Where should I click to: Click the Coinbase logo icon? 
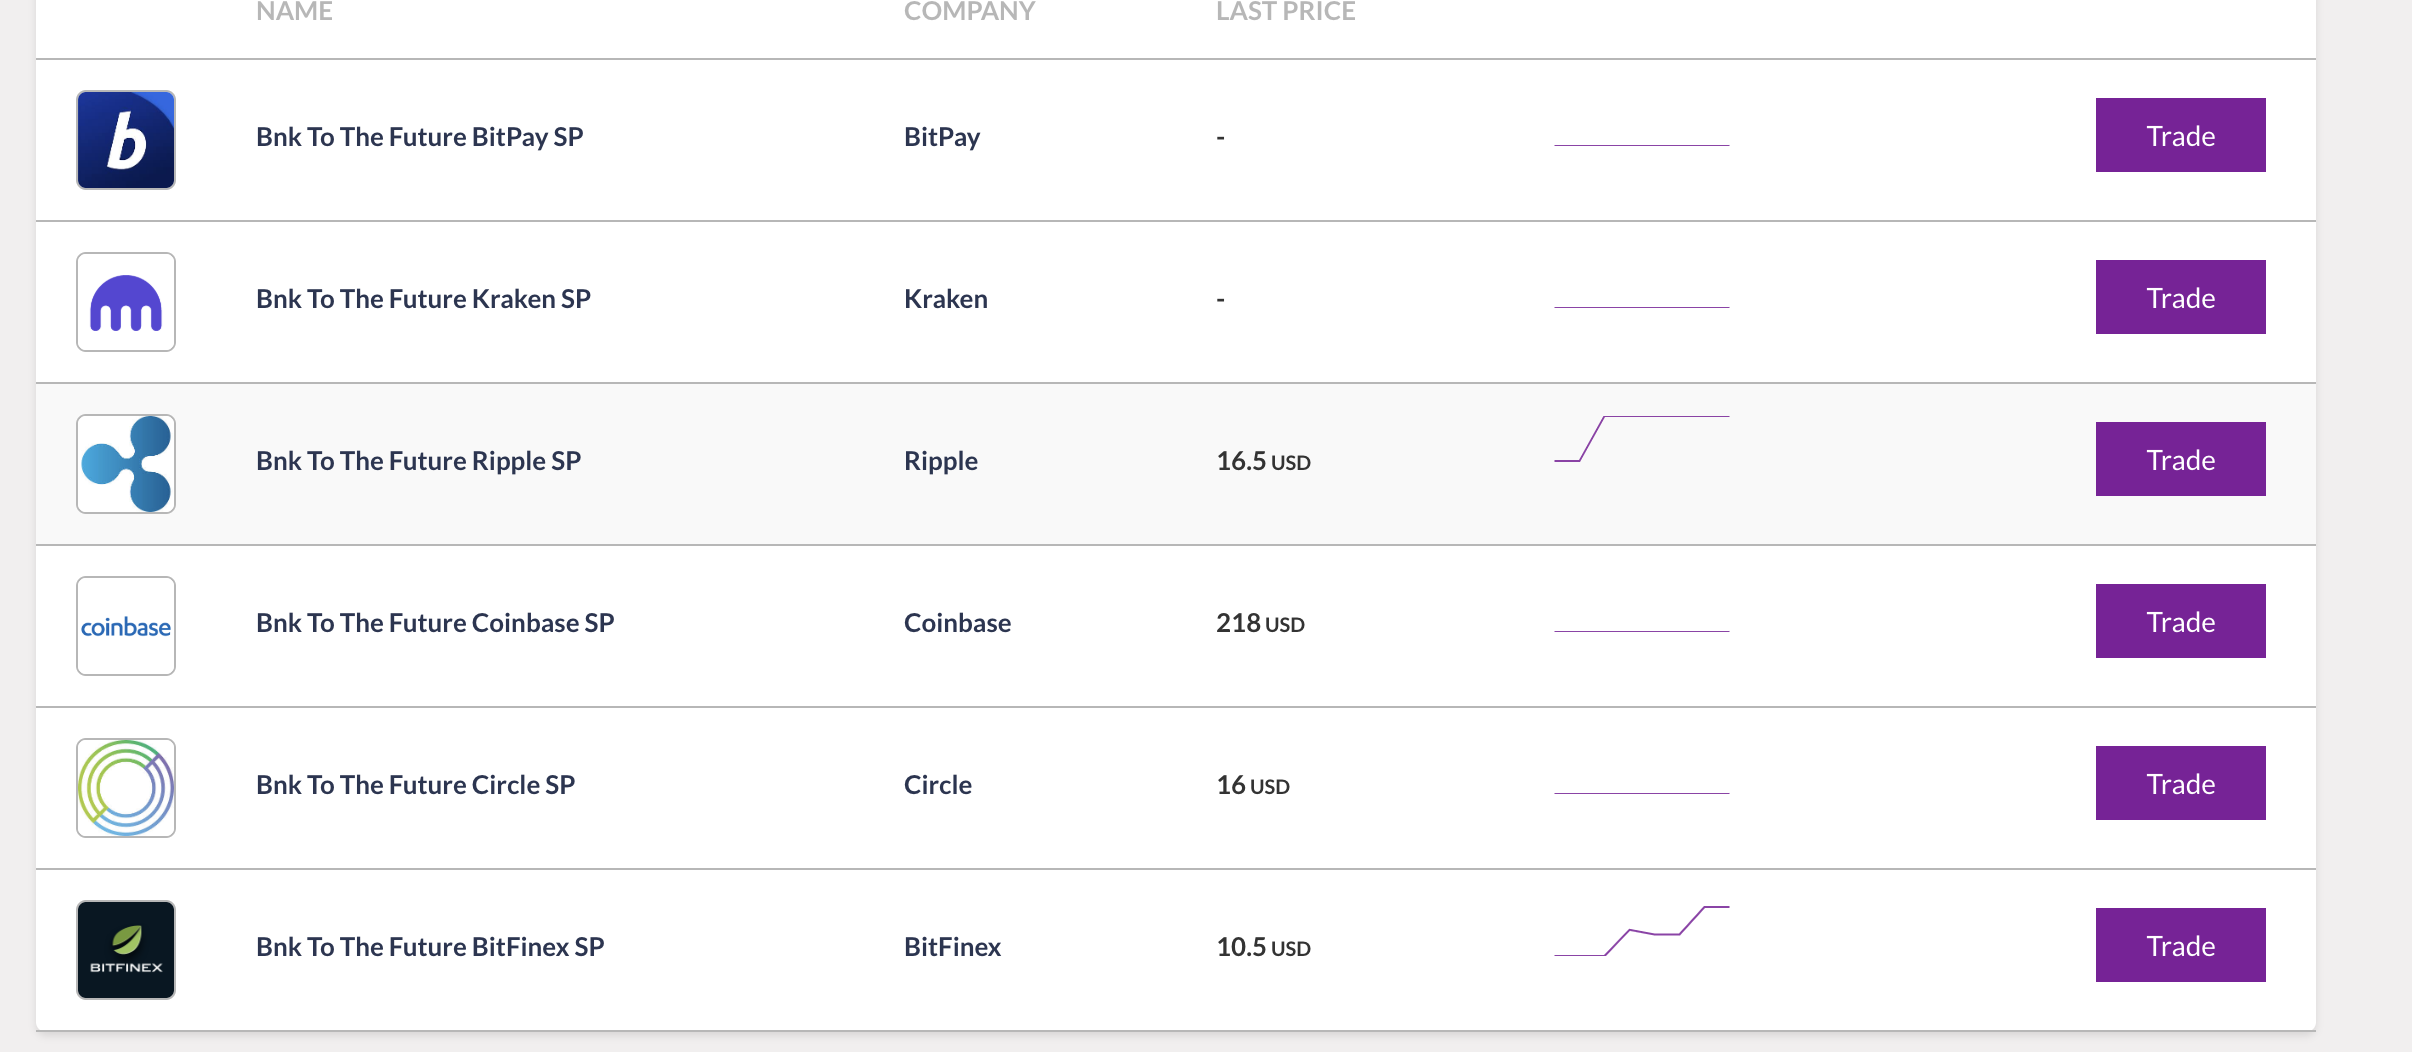point(126,626)
